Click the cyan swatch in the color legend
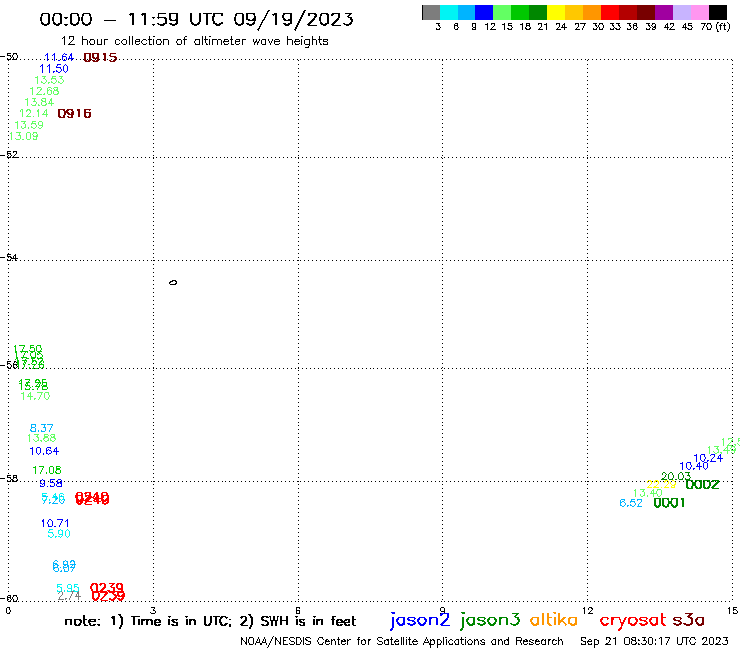This screenshot has height=650, width=740. (x=449, y=12)
